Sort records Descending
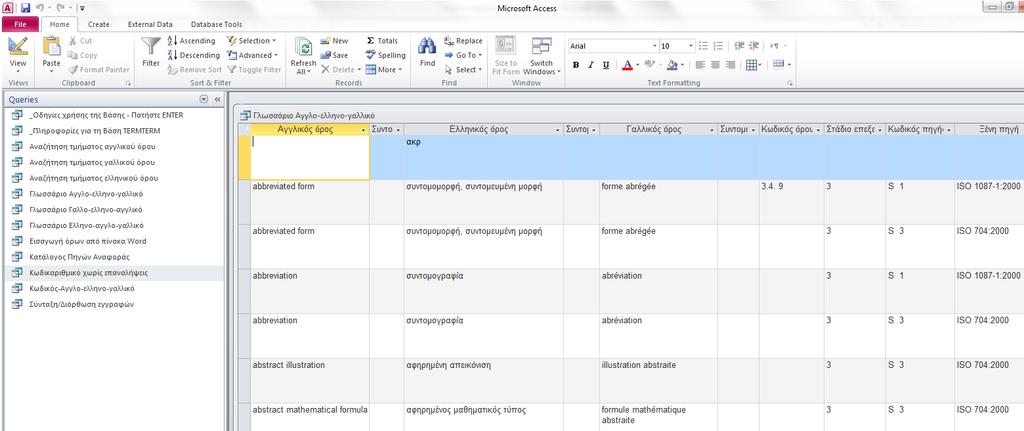This screenshot has height=431, width=1024. click(x=193, y=55)
